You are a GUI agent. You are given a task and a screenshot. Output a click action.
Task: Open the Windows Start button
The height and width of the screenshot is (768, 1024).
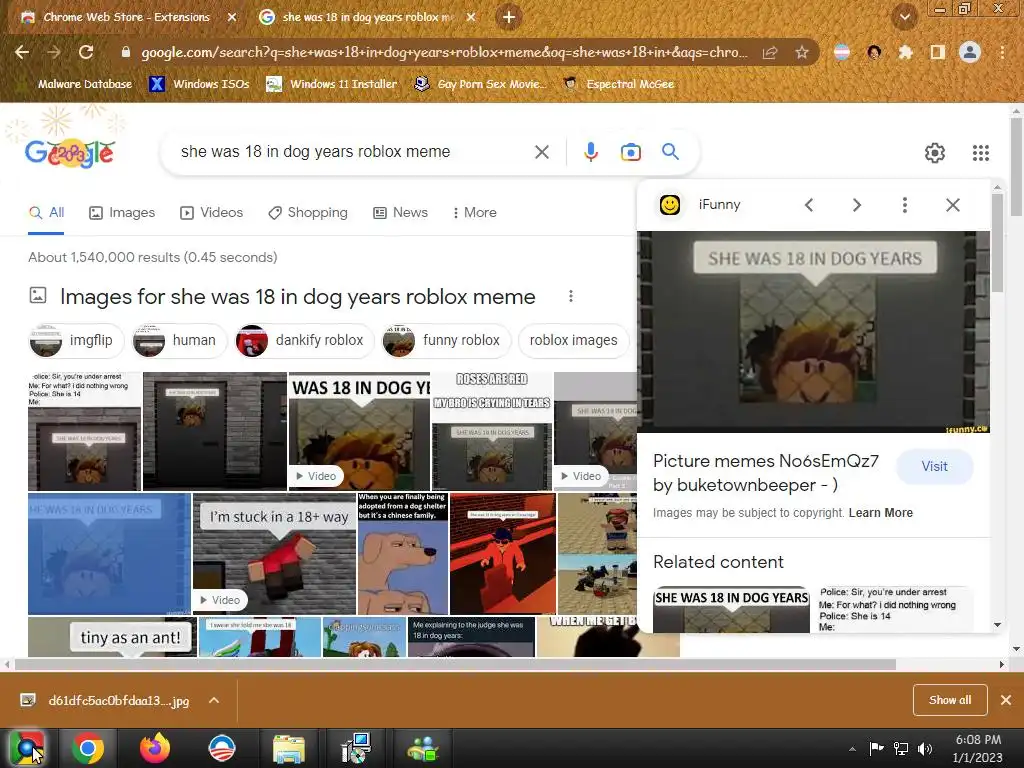point(27,748)
